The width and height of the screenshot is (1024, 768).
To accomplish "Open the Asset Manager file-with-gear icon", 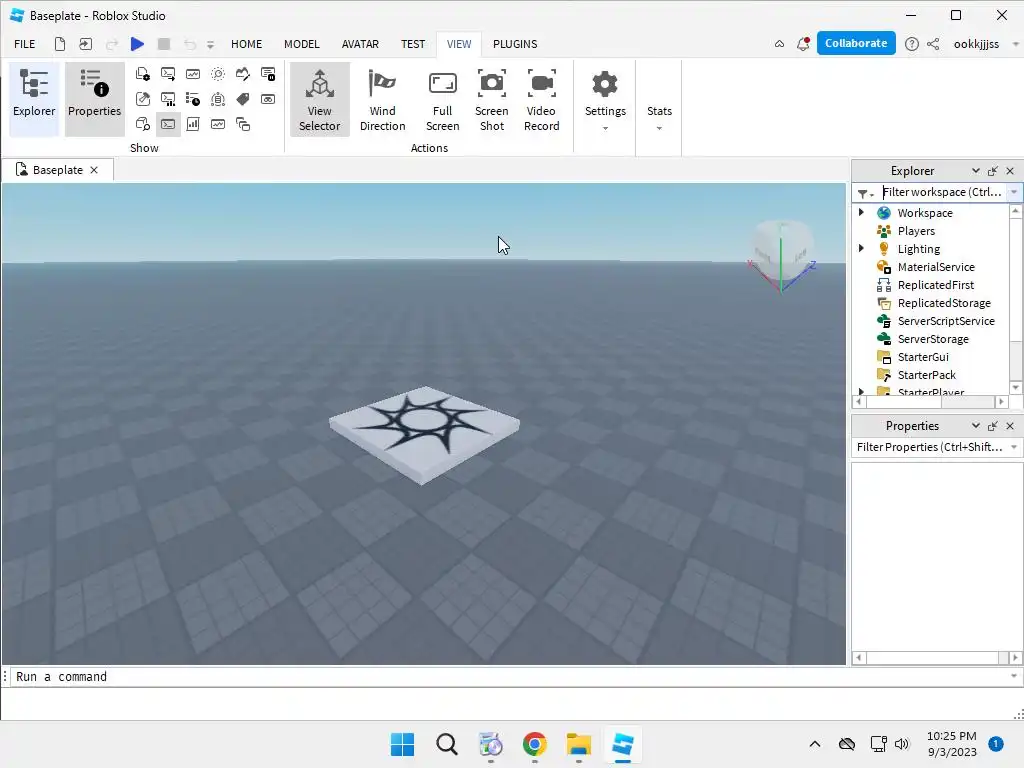I will coord(142,74).
